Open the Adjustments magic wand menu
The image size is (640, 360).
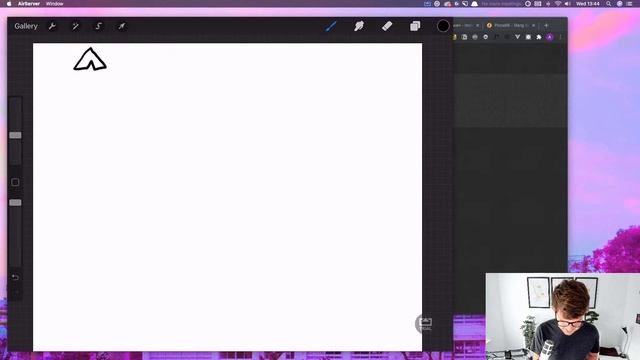76,26
